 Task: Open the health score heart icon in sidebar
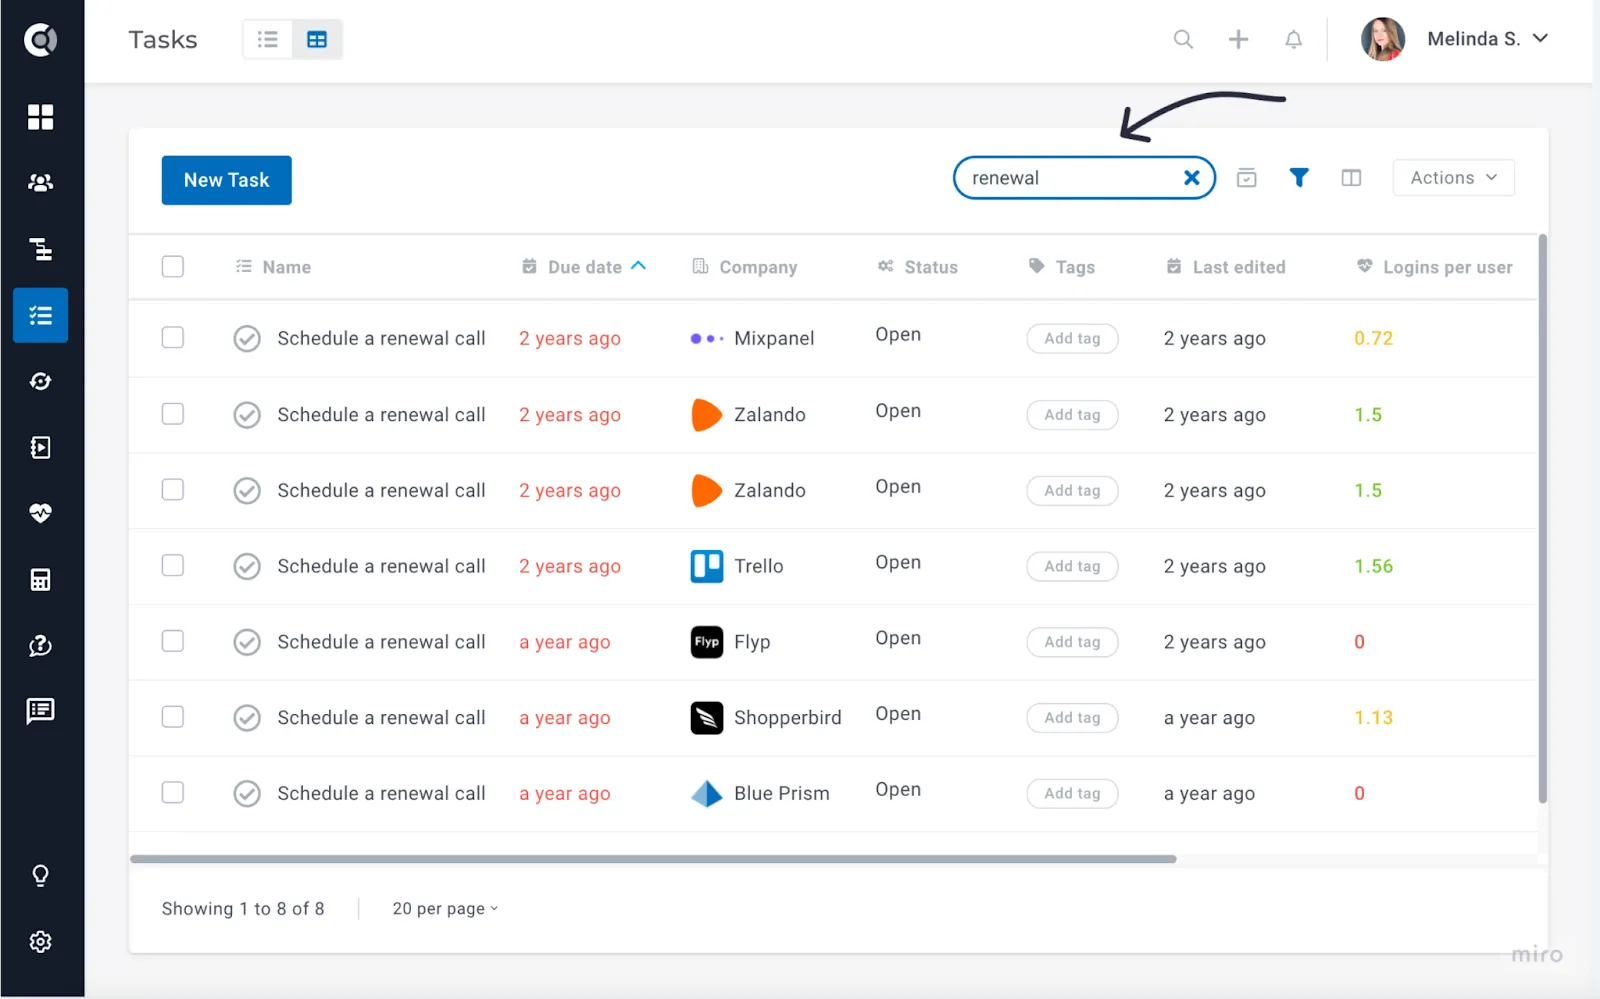click(x=40, y=513)
